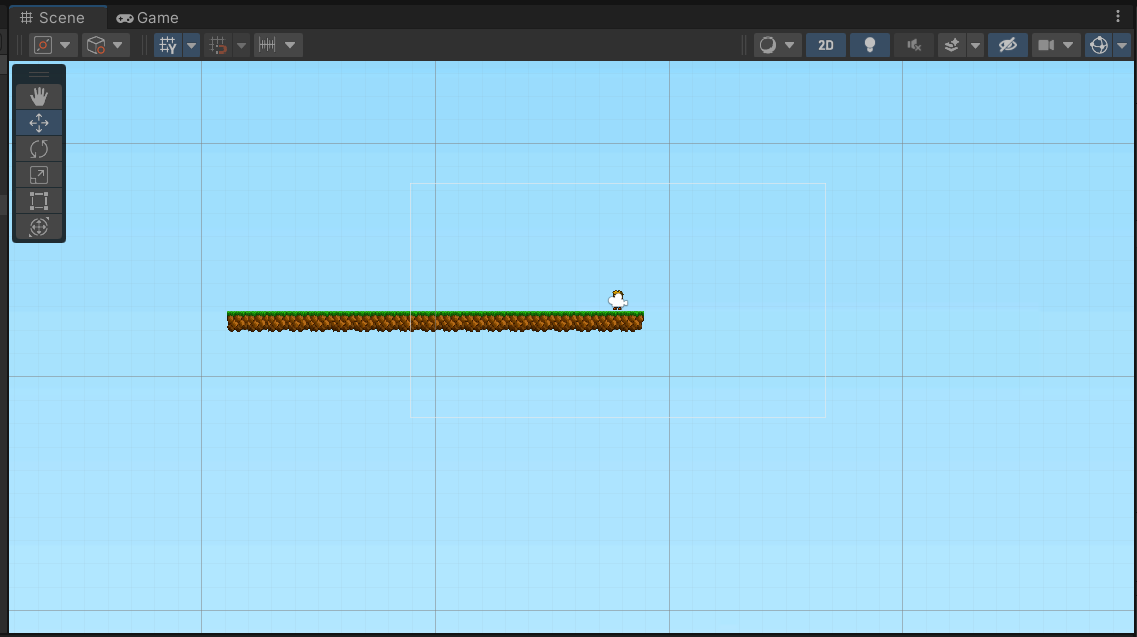1137x637 pixels.
Task: Toggle grid visibility in Scene view
Action: (168, 45)
